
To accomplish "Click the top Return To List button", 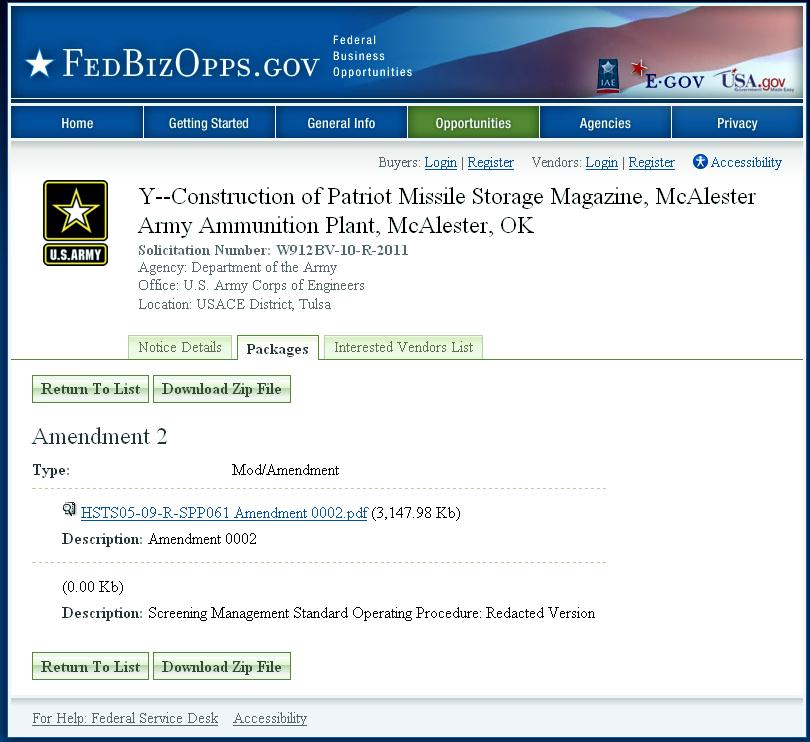I will click(90, 390).
